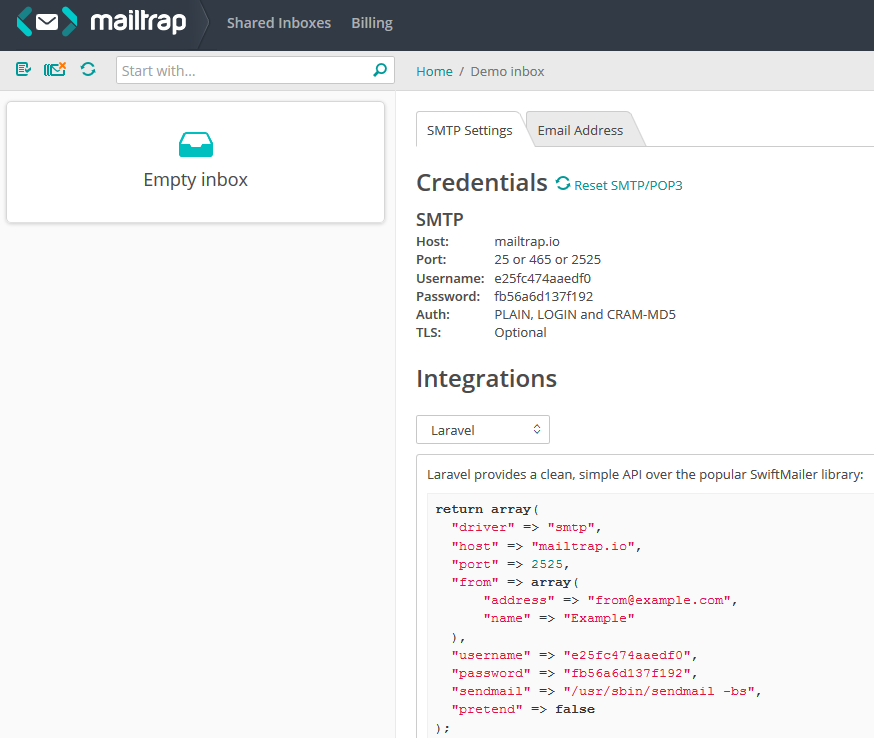Open Shared Inboxes in the top menu
The width and height of the screenshot is (874, 738).
(x=279, y=23)
